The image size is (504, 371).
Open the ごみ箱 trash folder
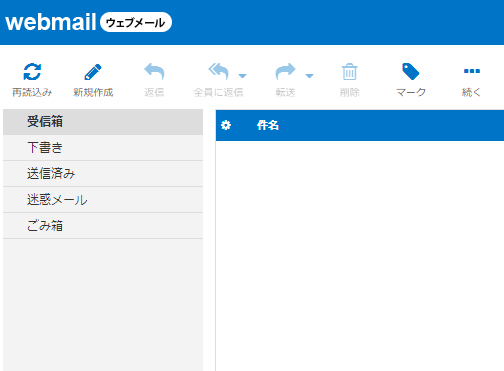point(103,226)
